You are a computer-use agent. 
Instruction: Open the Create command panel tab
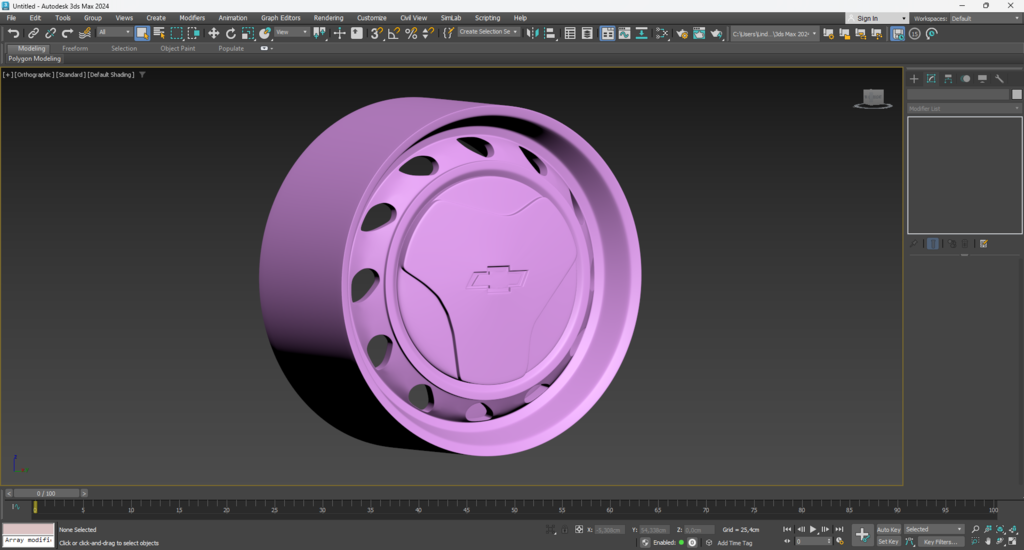tap(914, 78)
